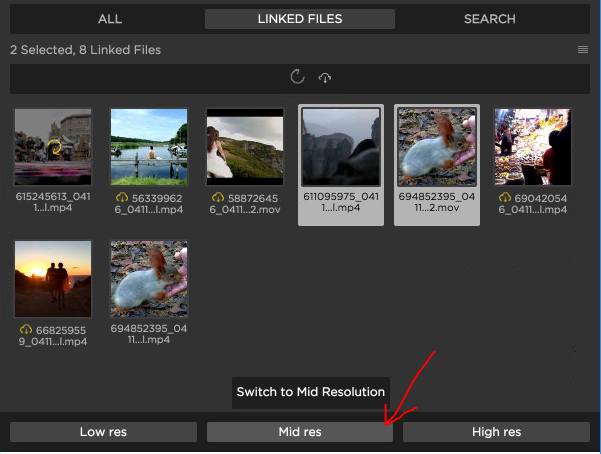This screenshot has width=601, height=454.
Task: Select the squirrel 694852395 .mp4 thumbnail
Action: [x=149, y=279]
